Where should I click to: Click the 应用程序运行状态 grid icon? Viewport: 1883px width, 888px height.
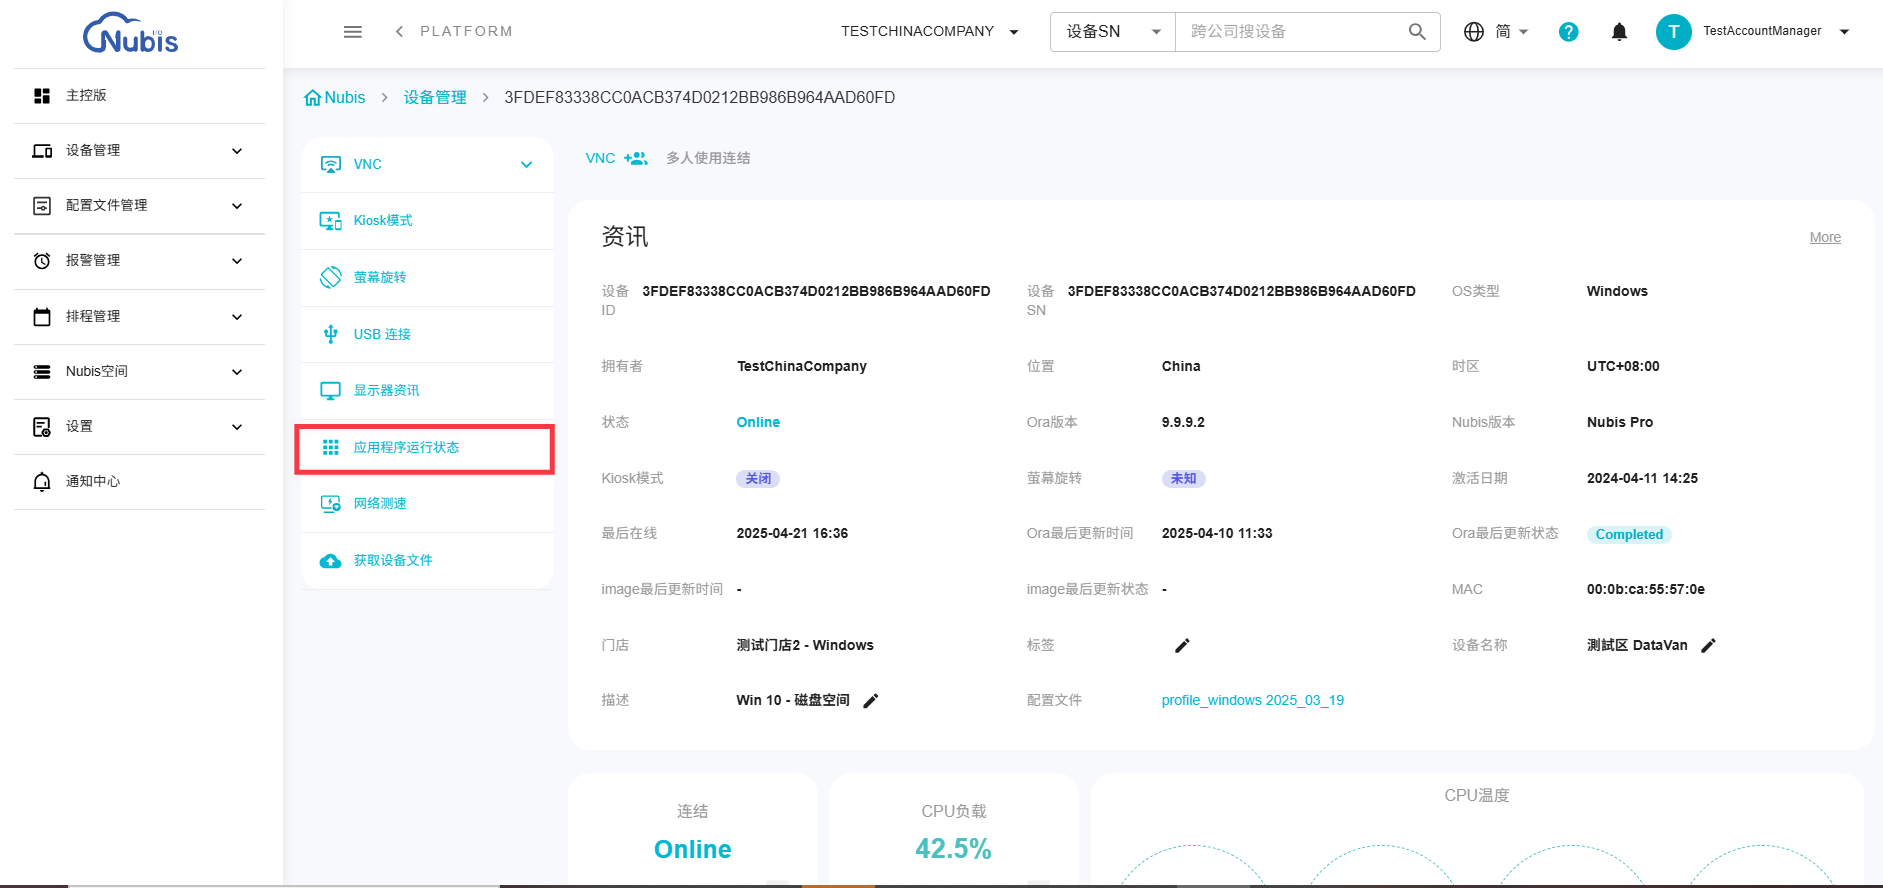[331, 447]
